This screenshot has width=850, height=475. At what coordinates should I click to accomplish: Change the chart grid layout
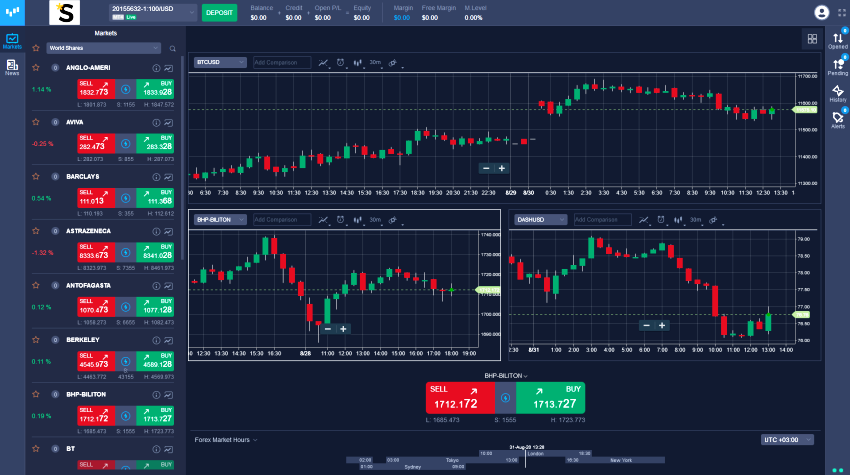click(x=812, y=38)
